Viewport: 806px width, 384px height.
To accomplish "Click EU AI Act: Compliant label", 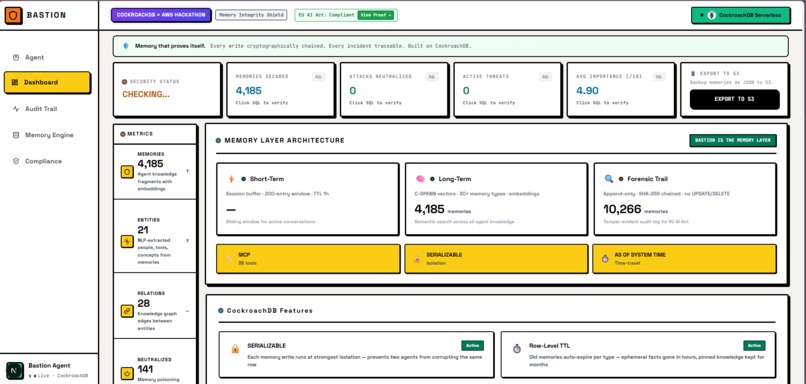I will point(327,15).
